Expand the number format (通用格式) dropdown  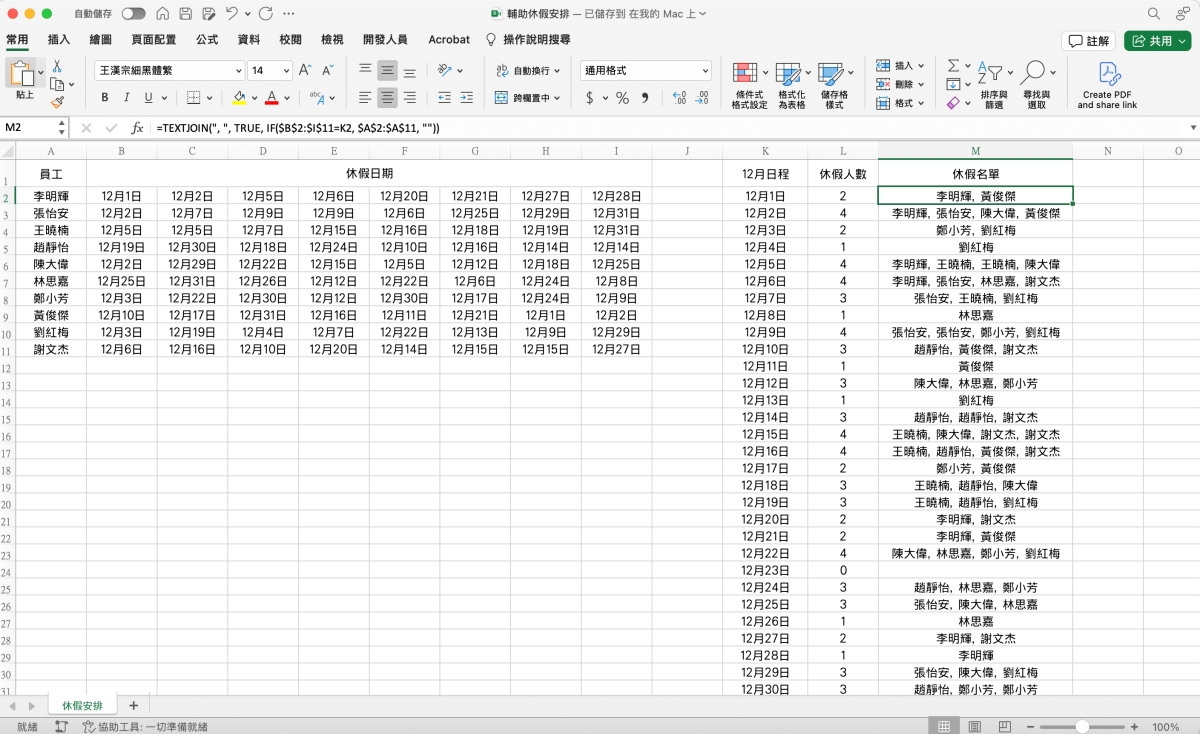pos(705,71)
